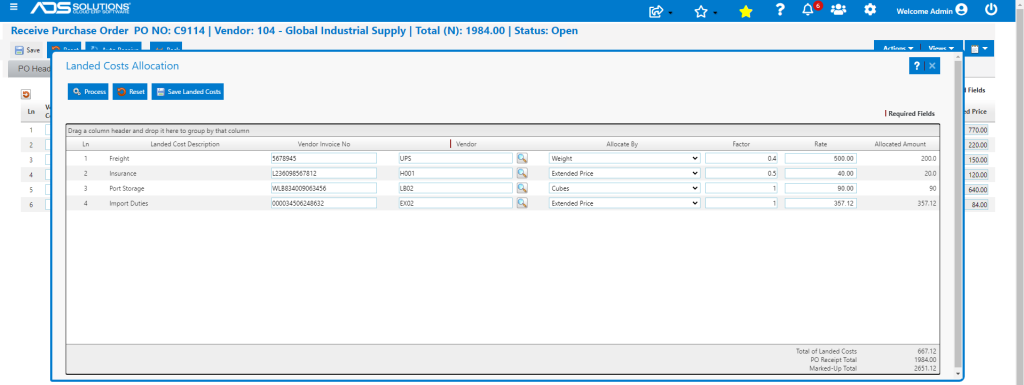This screenshot has width=1024, height=385.
Task: Click Reset in Landed Costs dialog
Action: click(x=131, y=92)
